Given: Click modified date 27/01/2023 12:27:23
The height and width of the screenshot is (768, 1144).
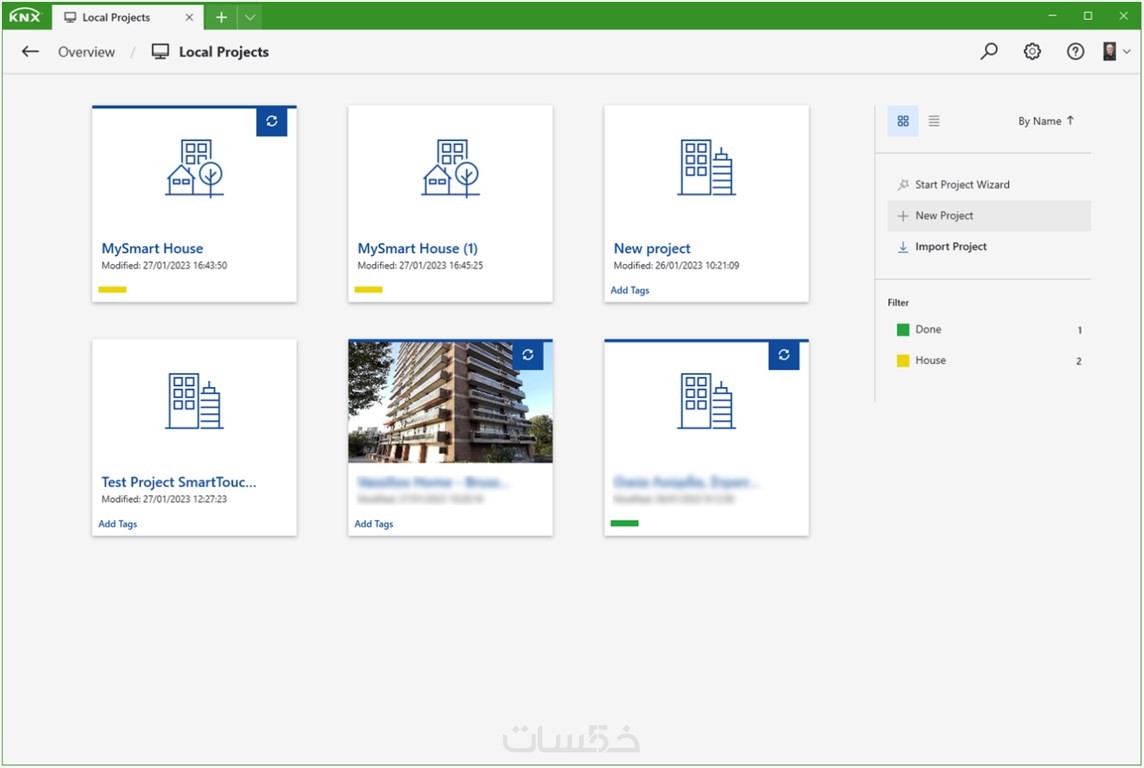Looking at the screenshot, I should 185,499.
